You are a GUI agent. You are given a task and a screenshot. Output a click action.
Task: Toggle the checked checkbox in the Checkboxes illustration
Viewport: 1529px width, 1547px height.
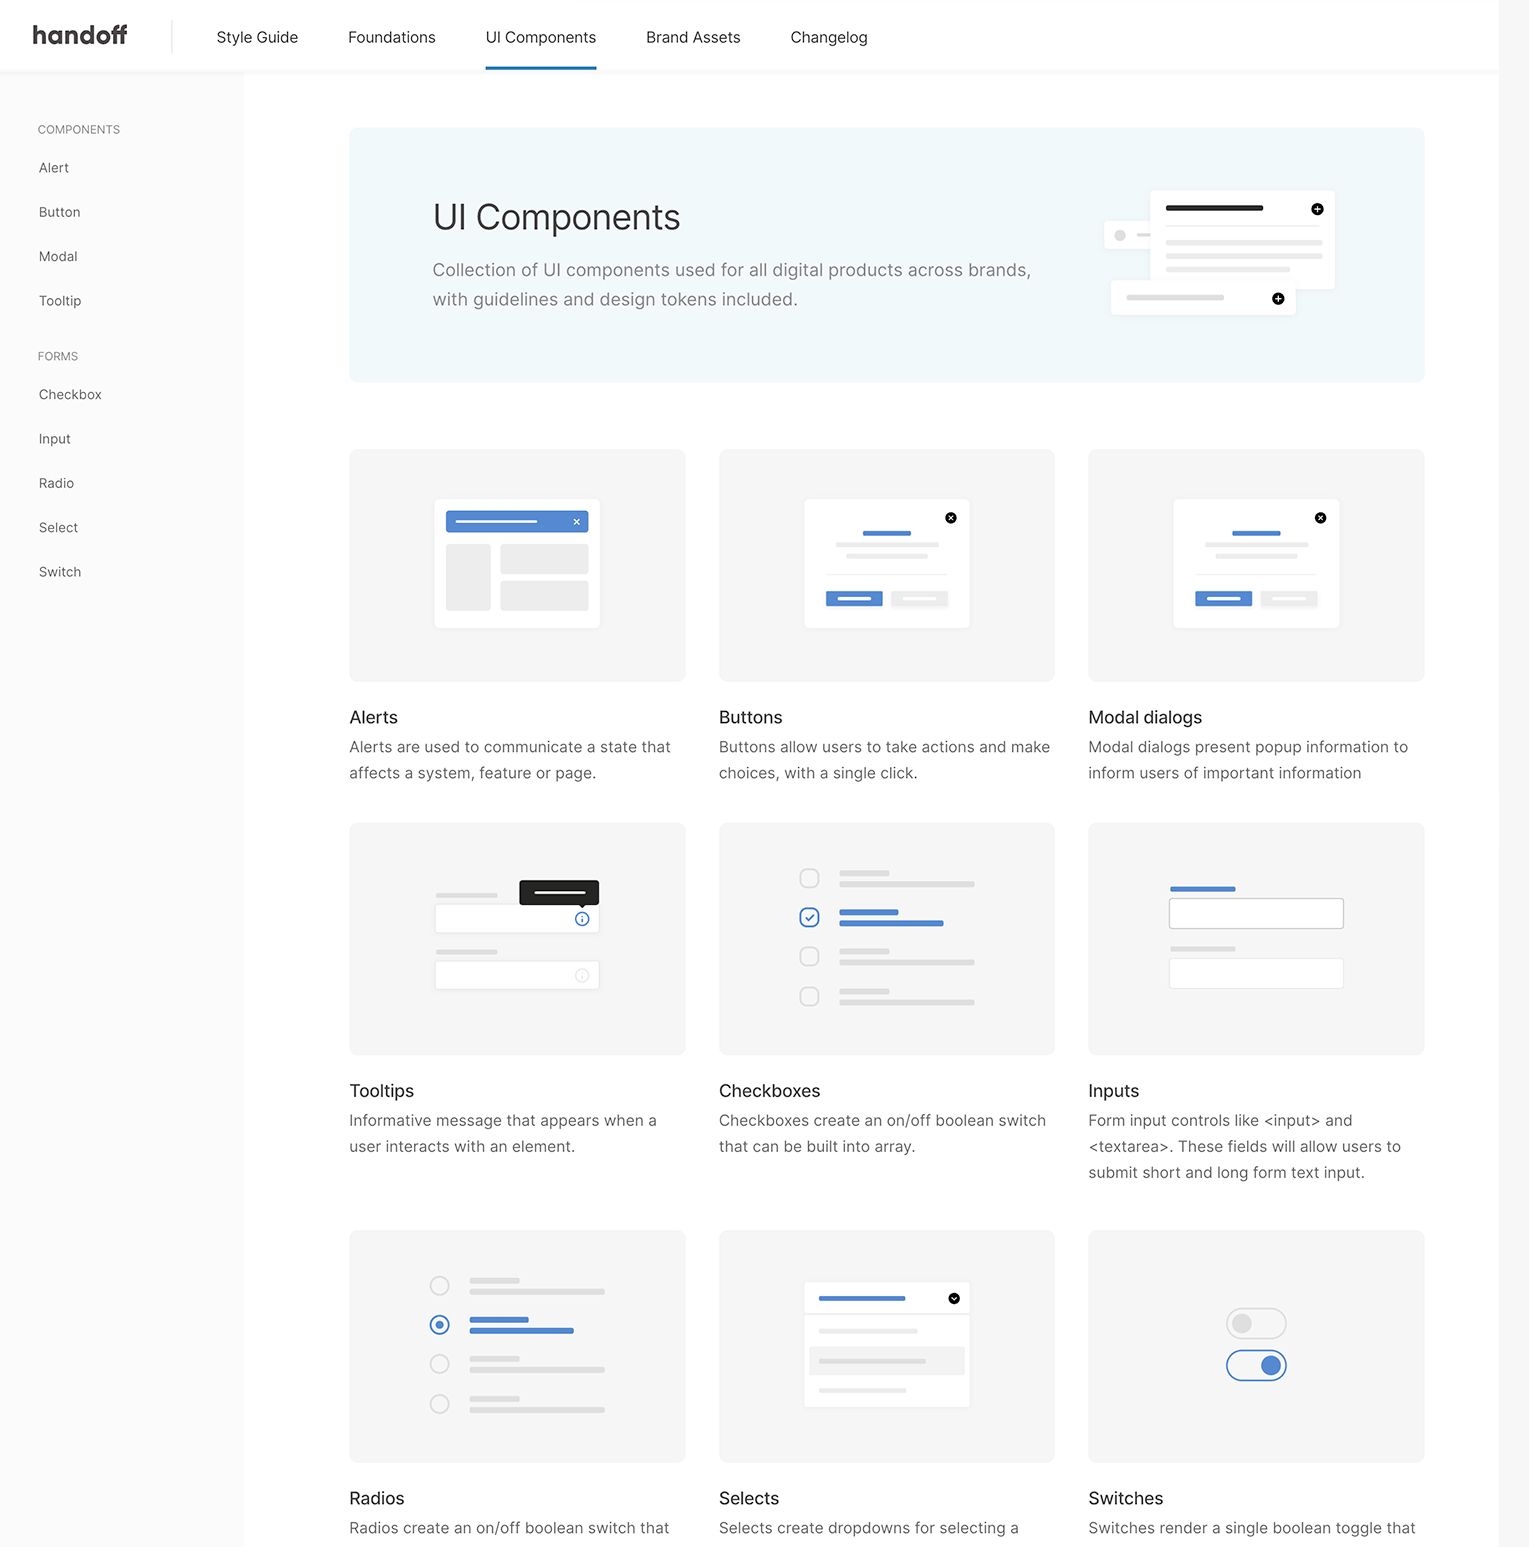click(x=809, y=917)
